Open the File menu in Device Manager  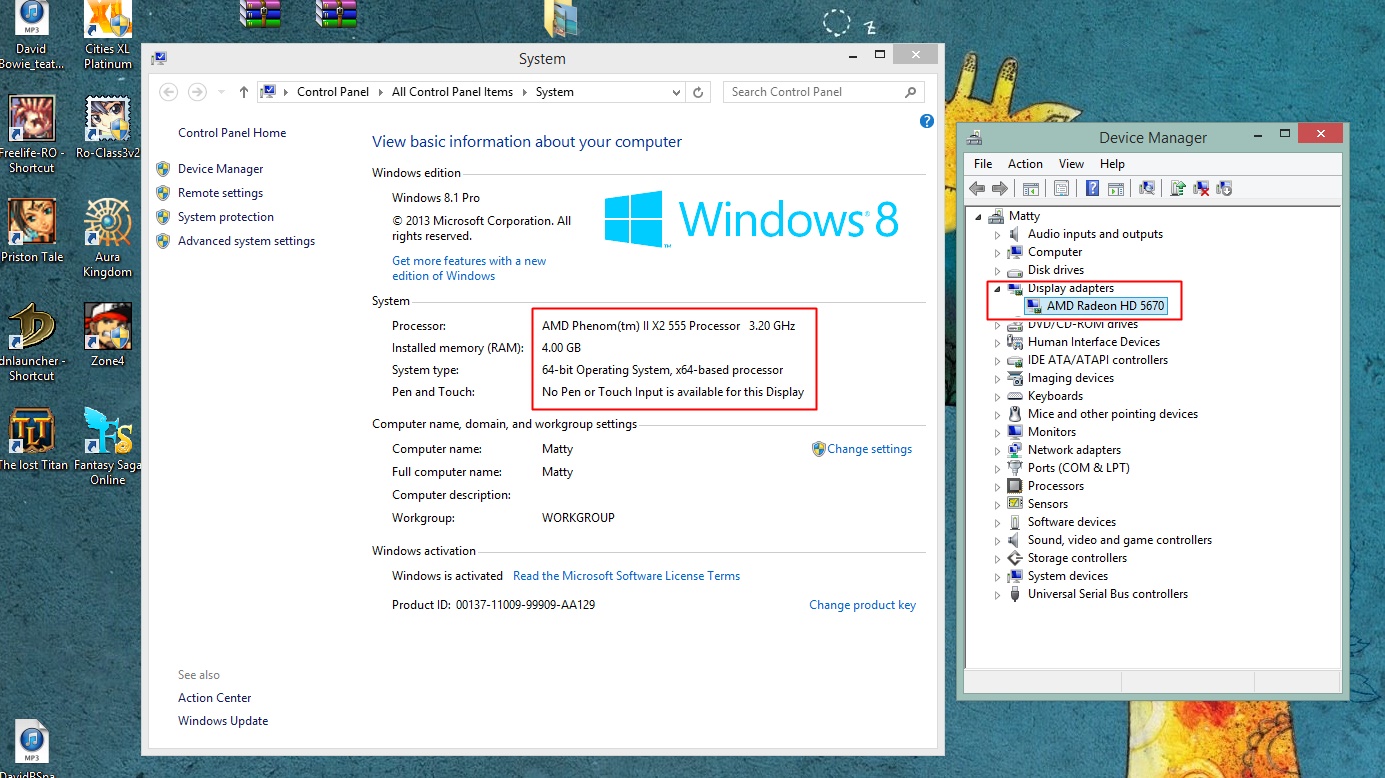[x=983, y=164]
